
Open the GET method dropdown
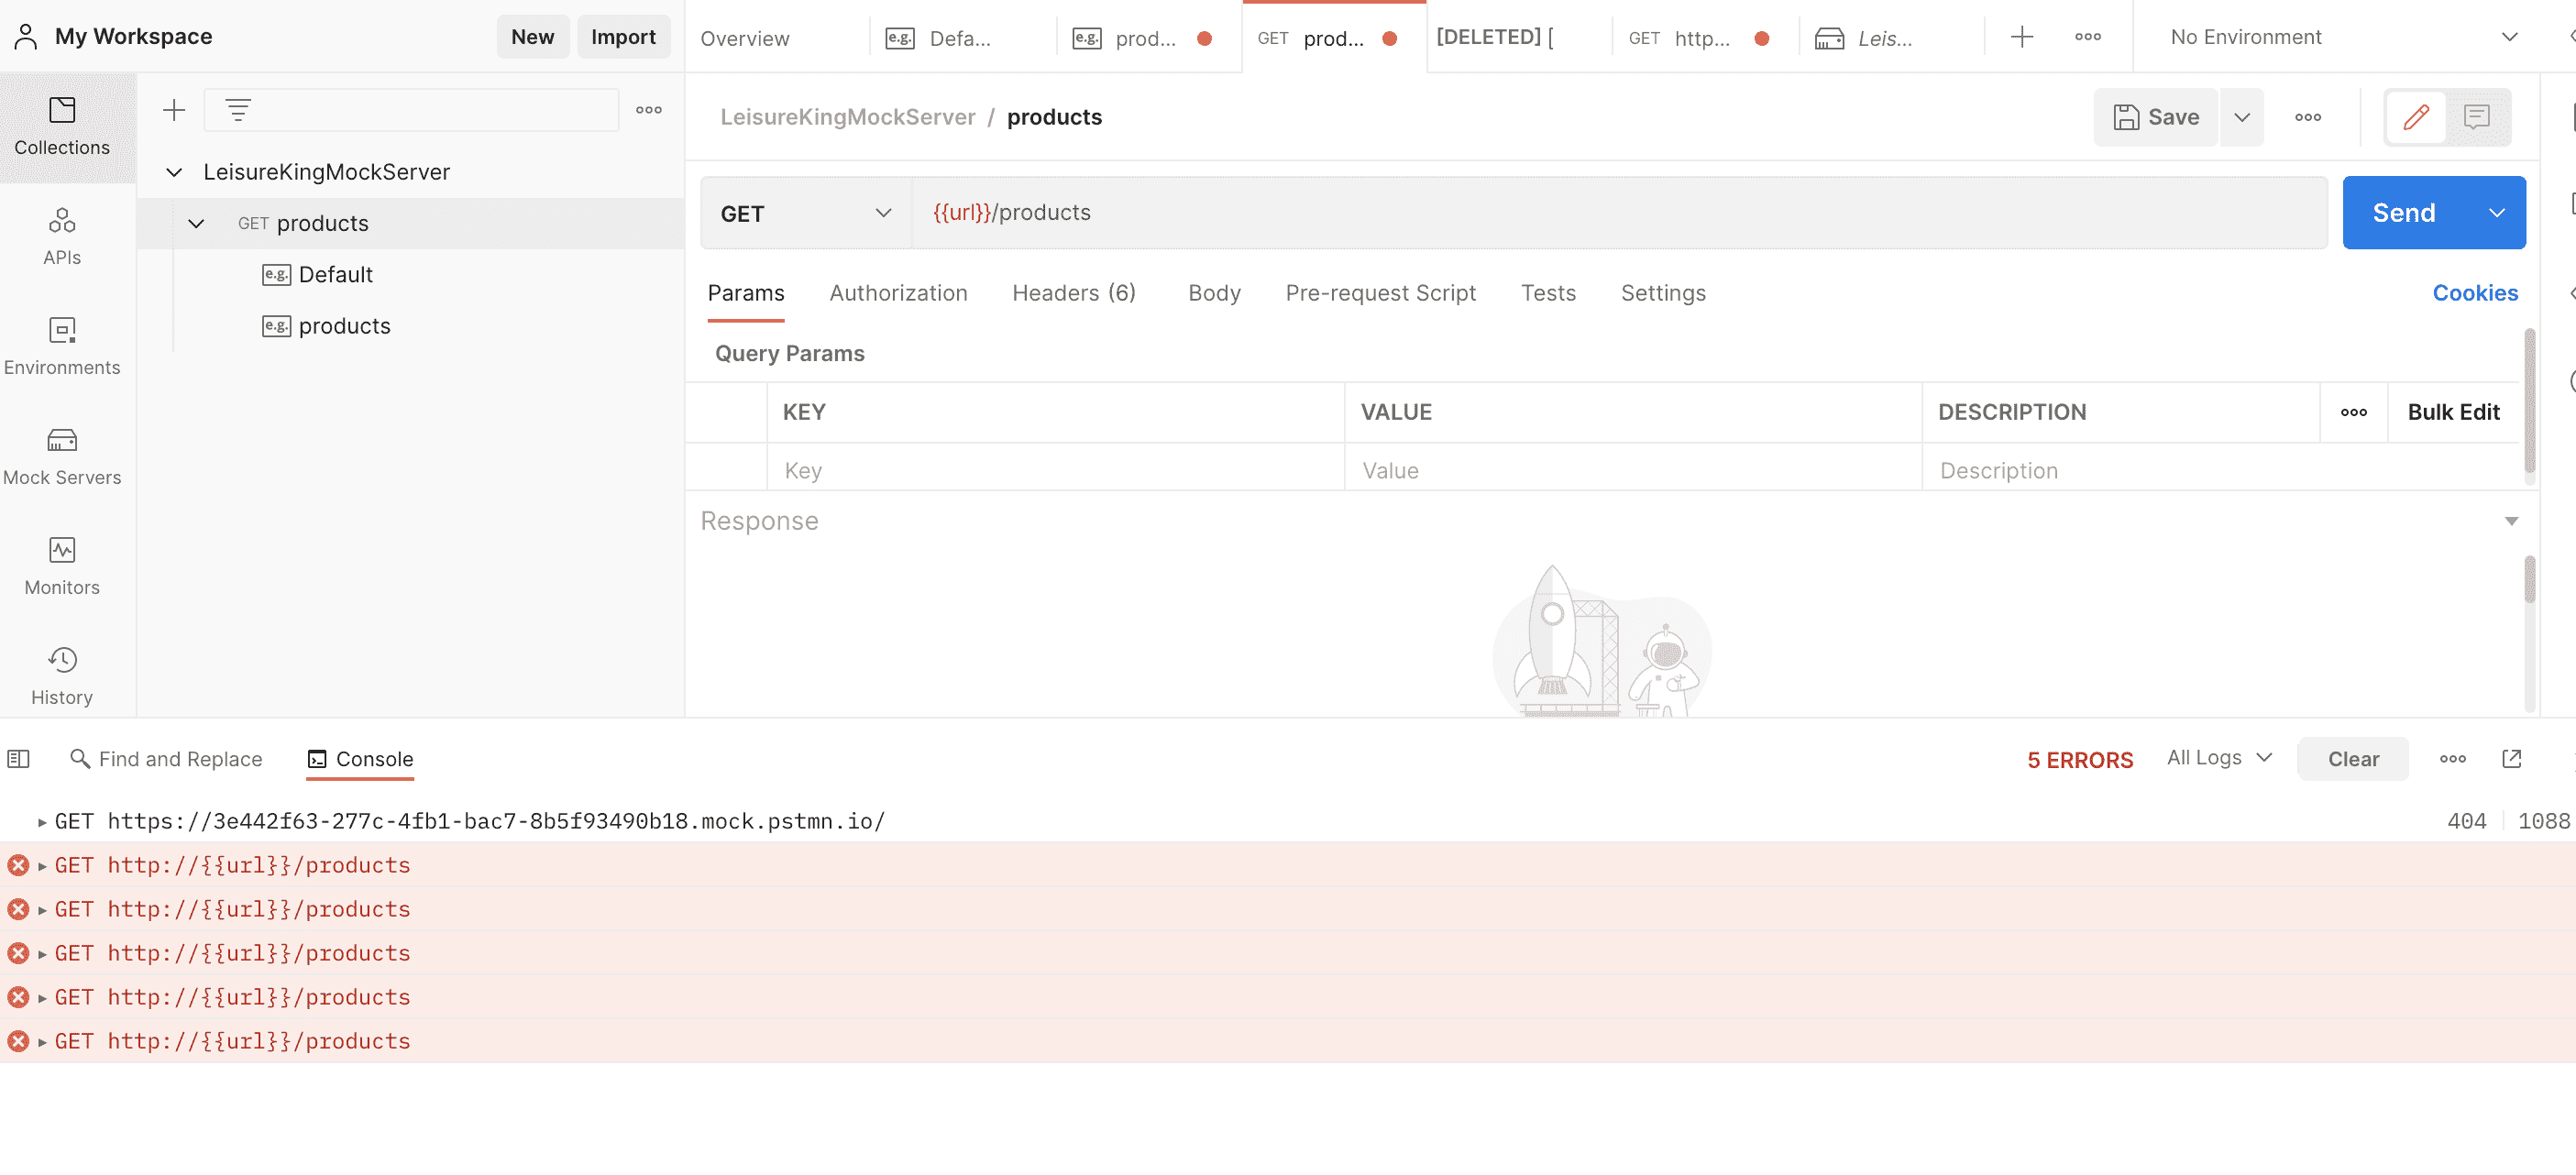[805, 213]
